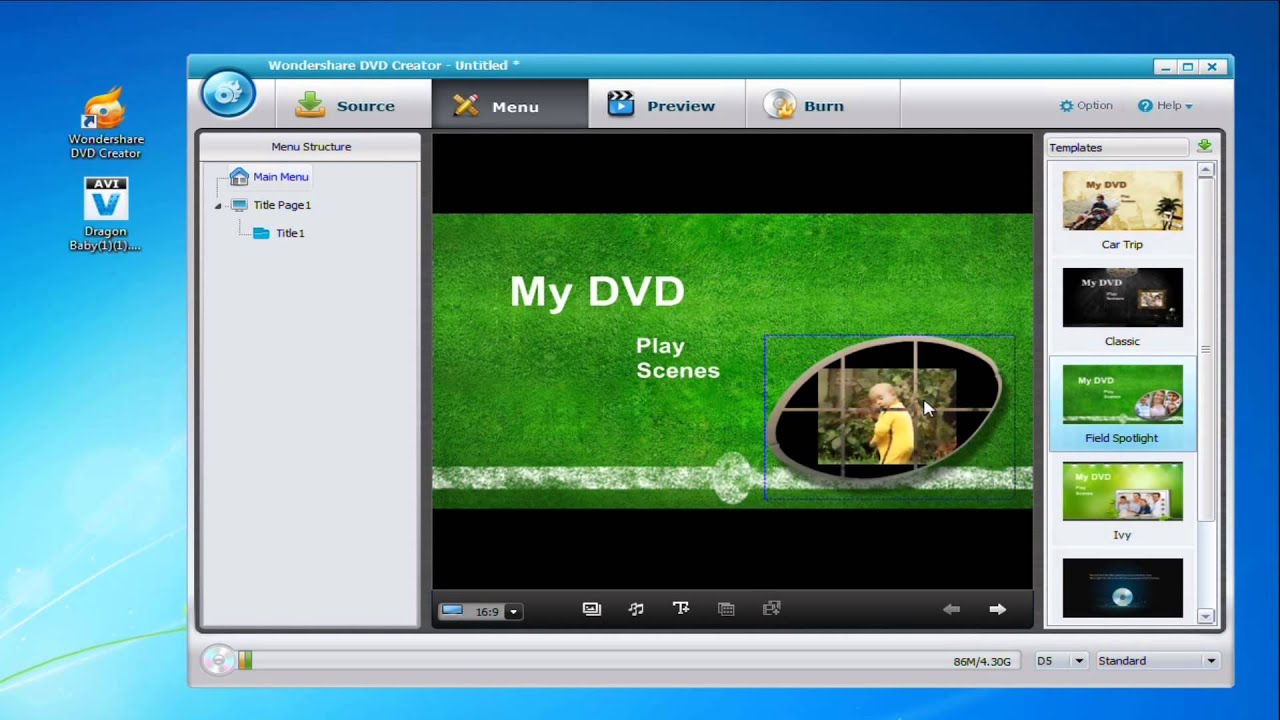Go to previous menu page arrow

pos(951,609)
